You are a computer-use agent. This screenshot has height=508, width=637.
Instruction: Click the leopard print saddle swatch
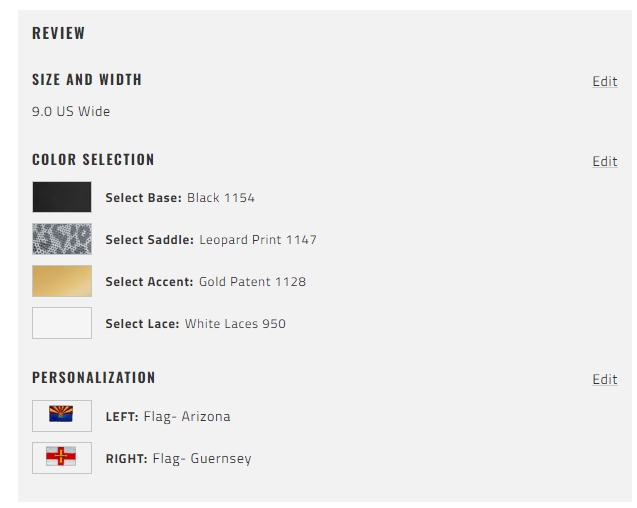click(x=62, y=239)
